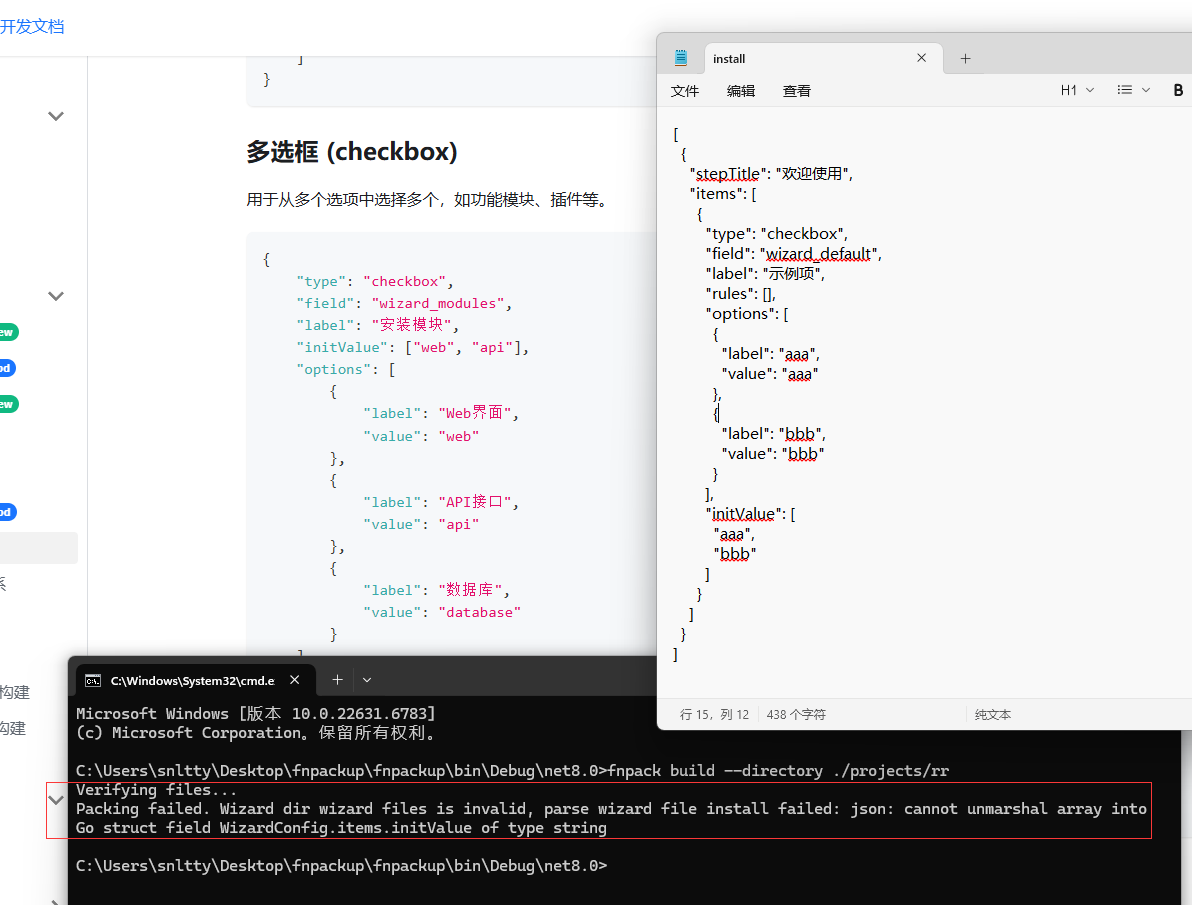Add a new Notepad tab with plus
Viewport: 1192px width, 905px height.
(965, 58)
